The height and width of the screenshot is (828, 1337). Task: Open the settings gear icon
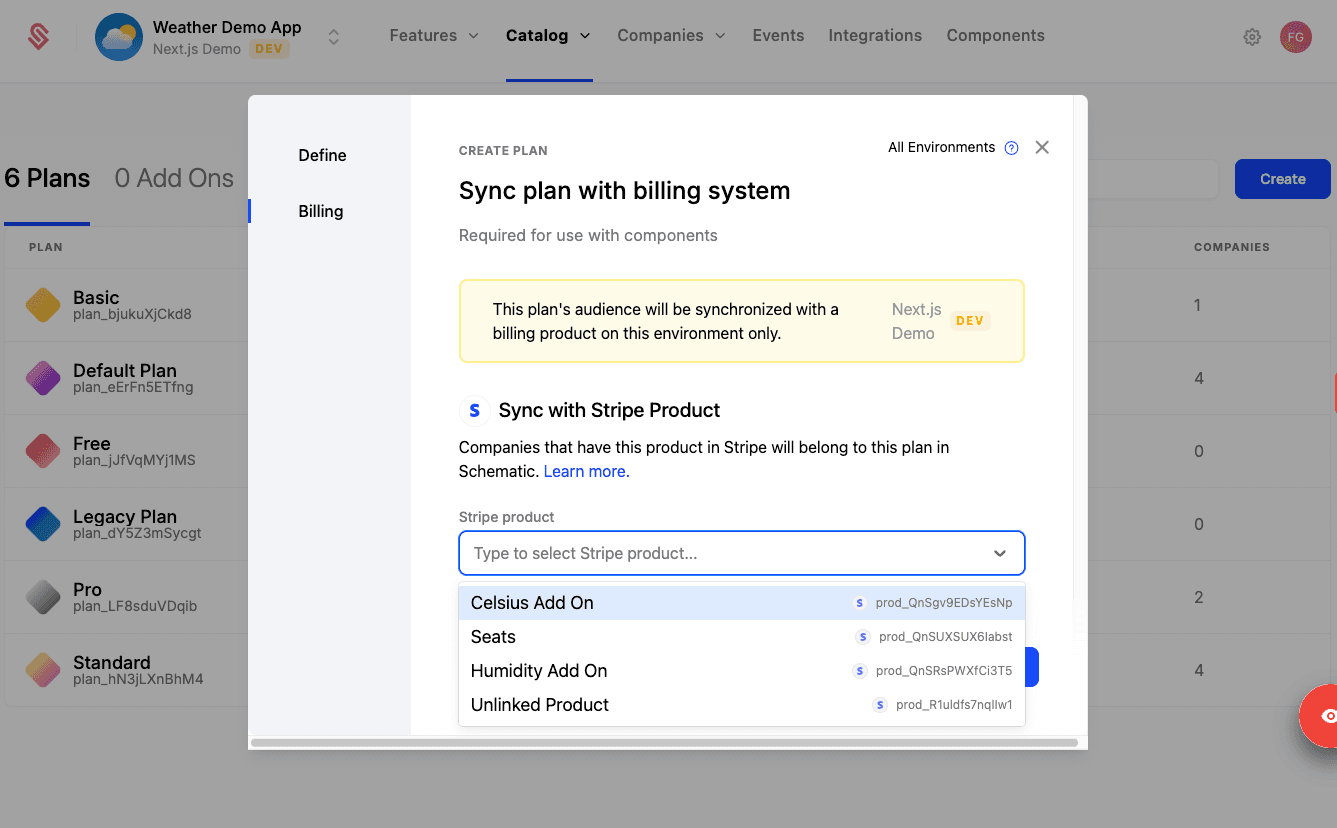(1252, 37)
